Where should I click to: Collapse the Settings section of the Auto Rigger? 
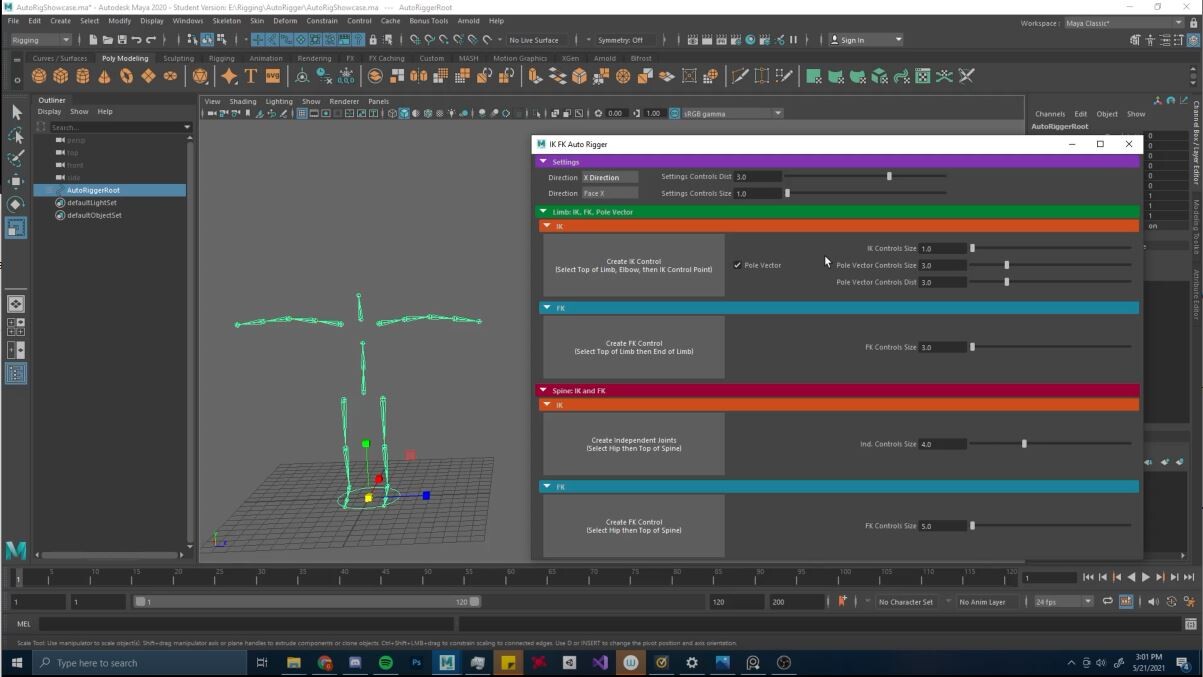coord(543,161)
